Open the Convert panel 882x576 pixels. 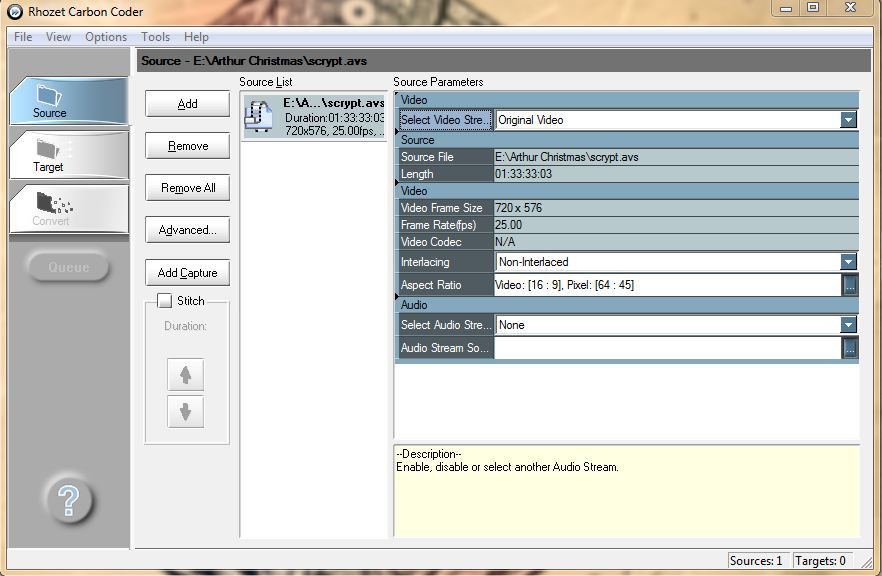coord(69,209)
